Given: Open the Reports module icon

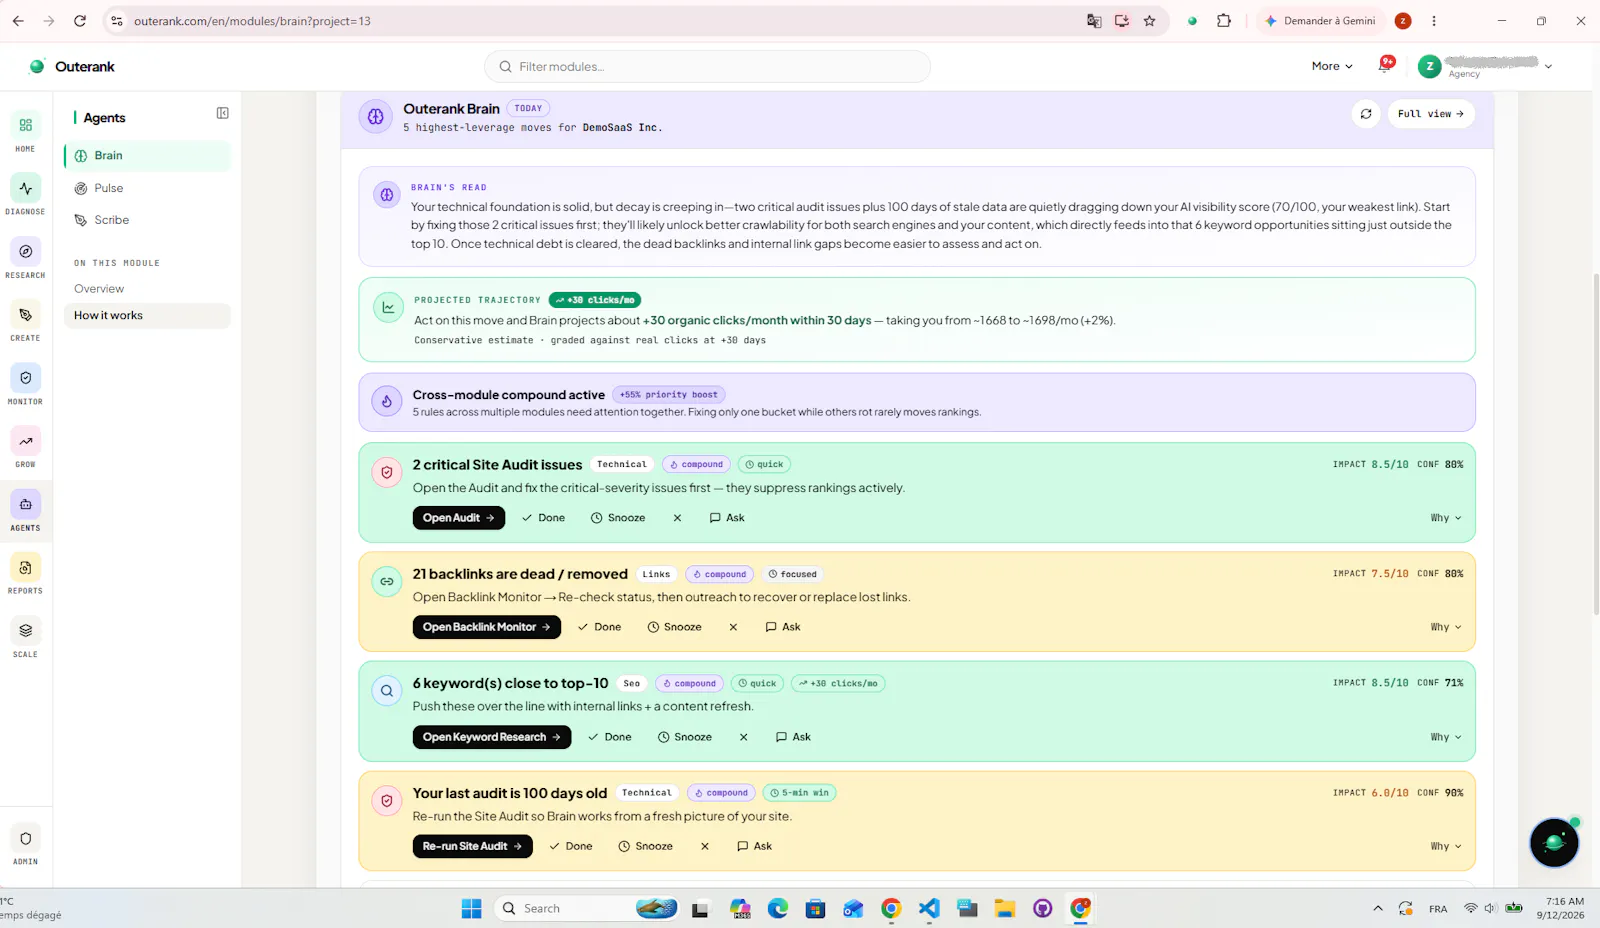Looking at the screenshot, I should point(25,568).
